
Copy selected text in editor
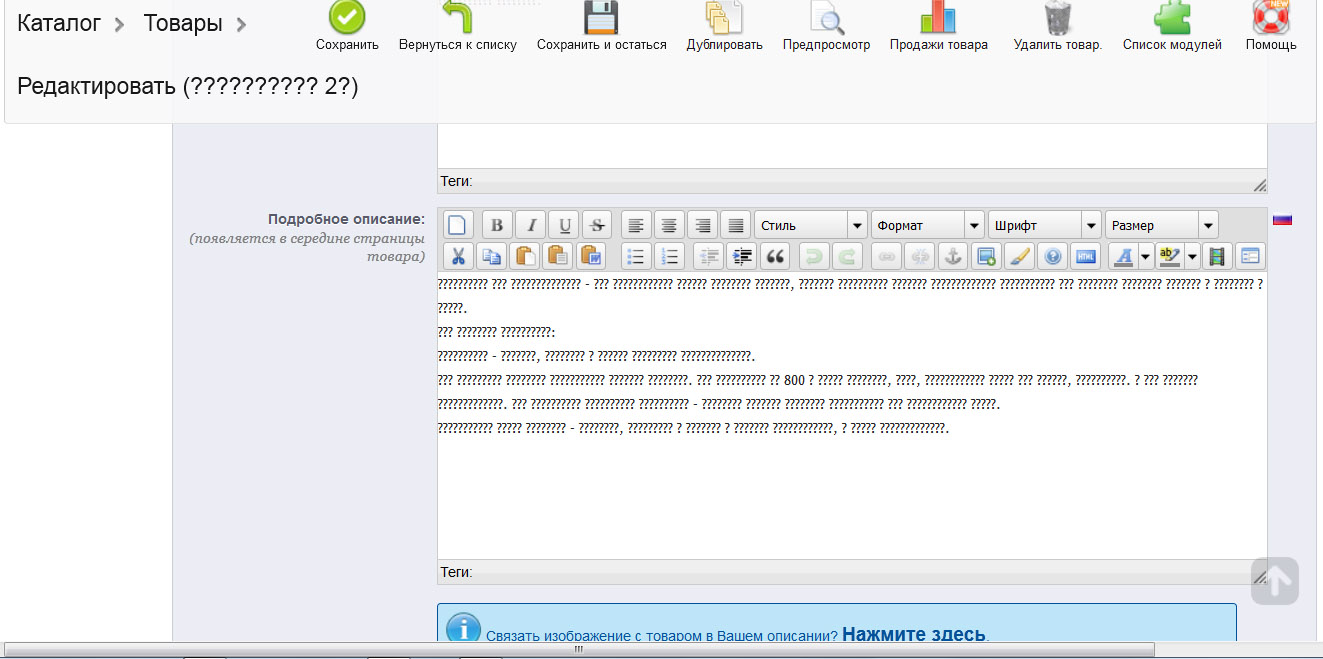(491, 256)
